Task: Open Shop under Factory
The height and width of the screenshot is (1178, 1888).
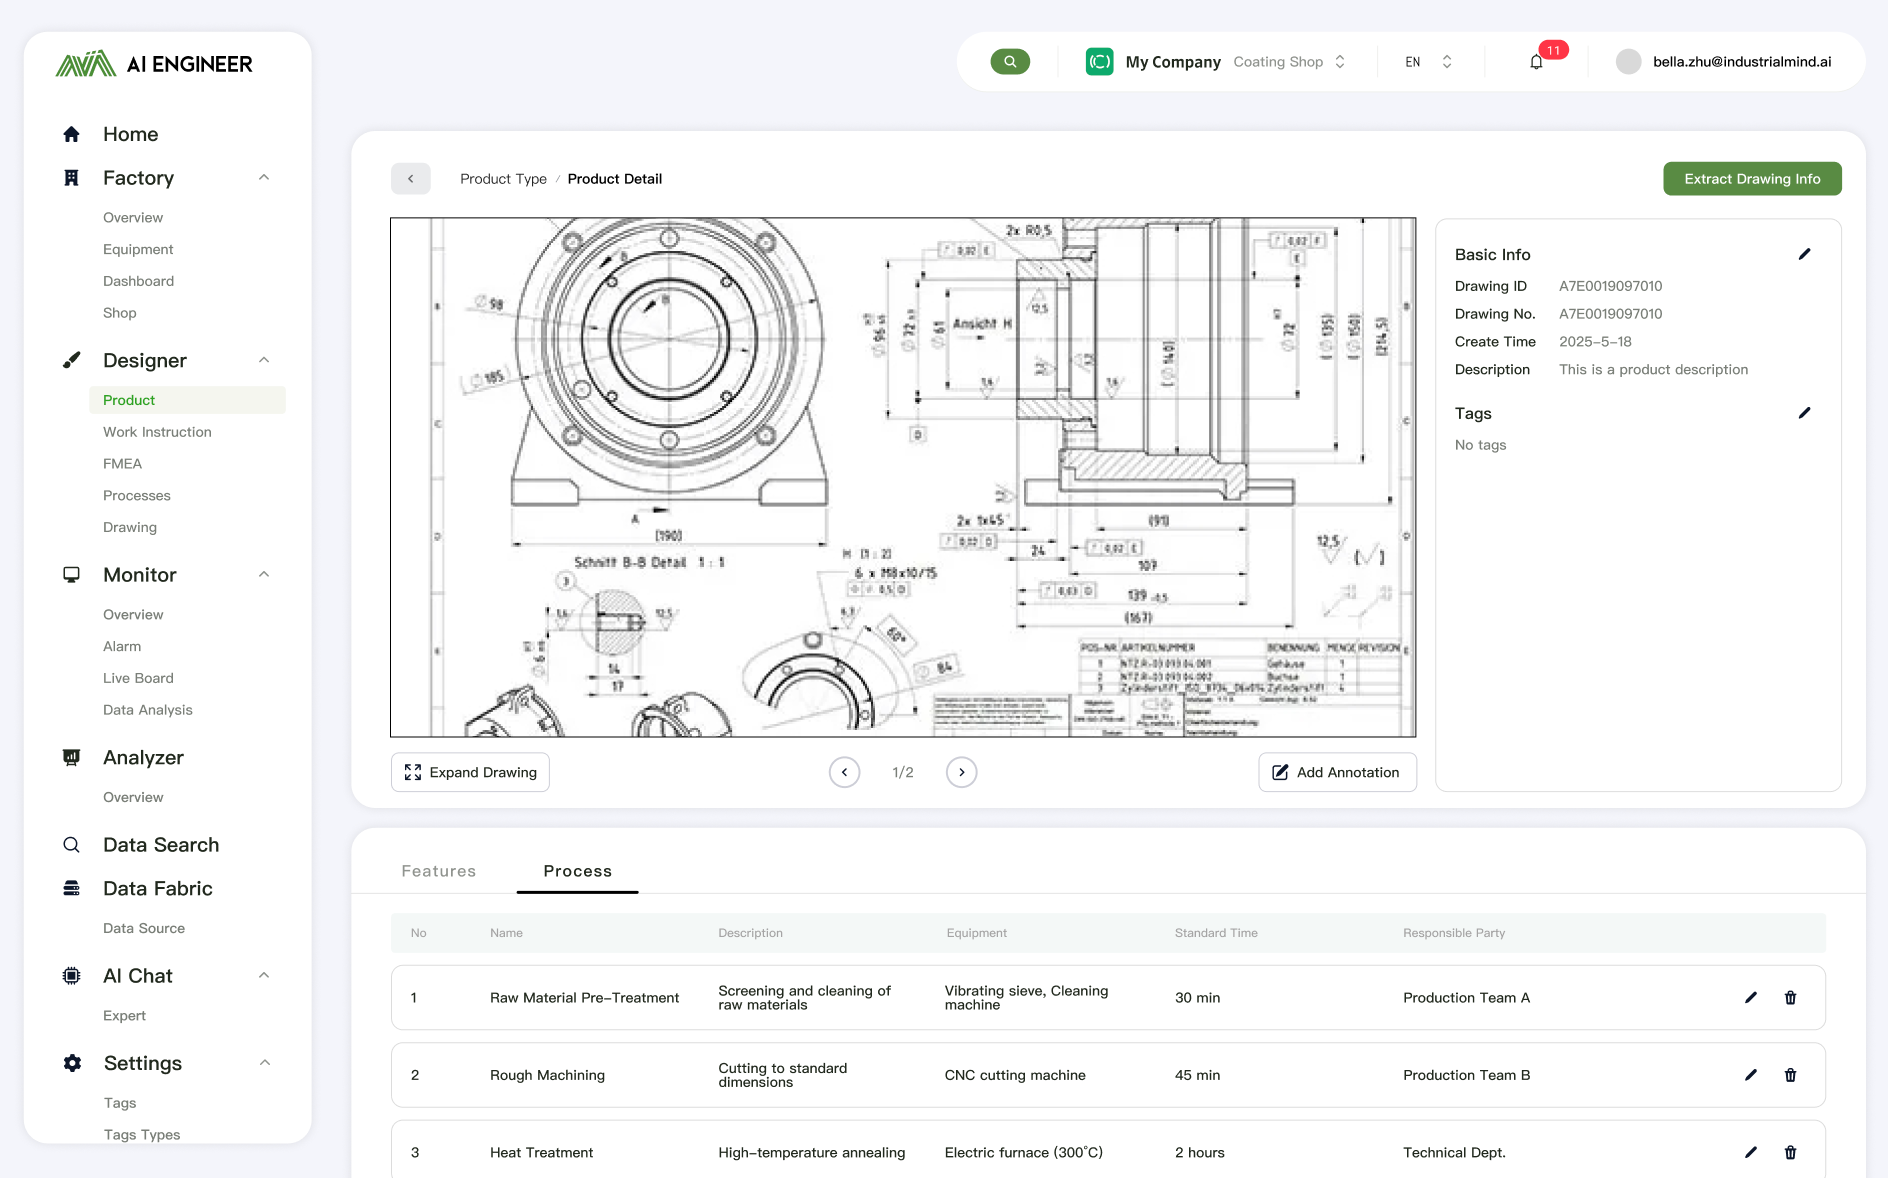Action: pos(120,313)
